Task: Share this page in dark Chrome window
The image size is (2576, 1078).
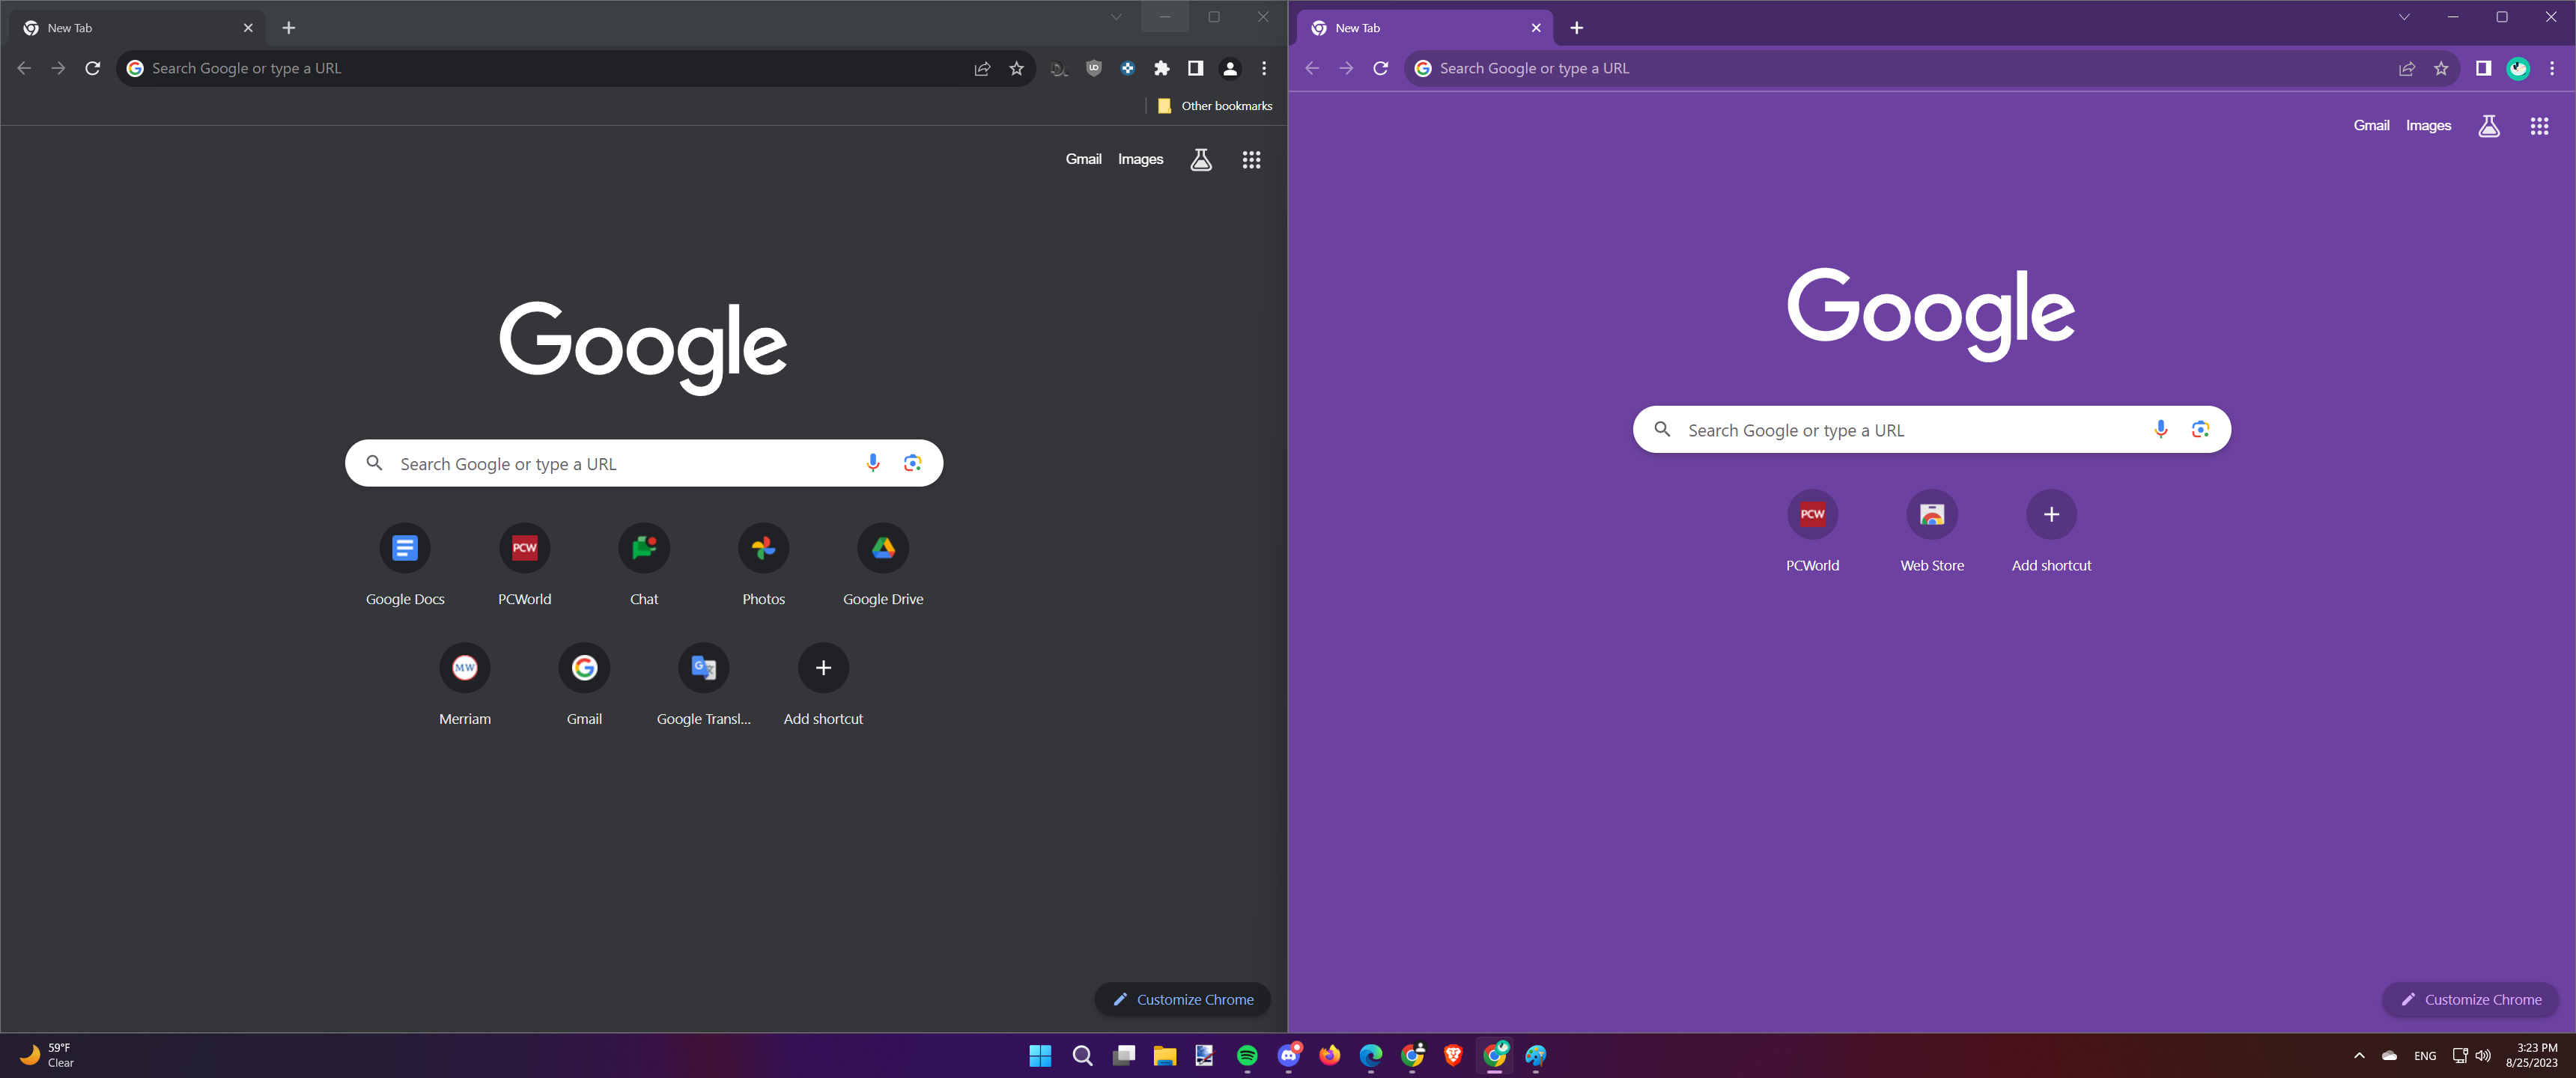Action: click(x=982, y=68)
